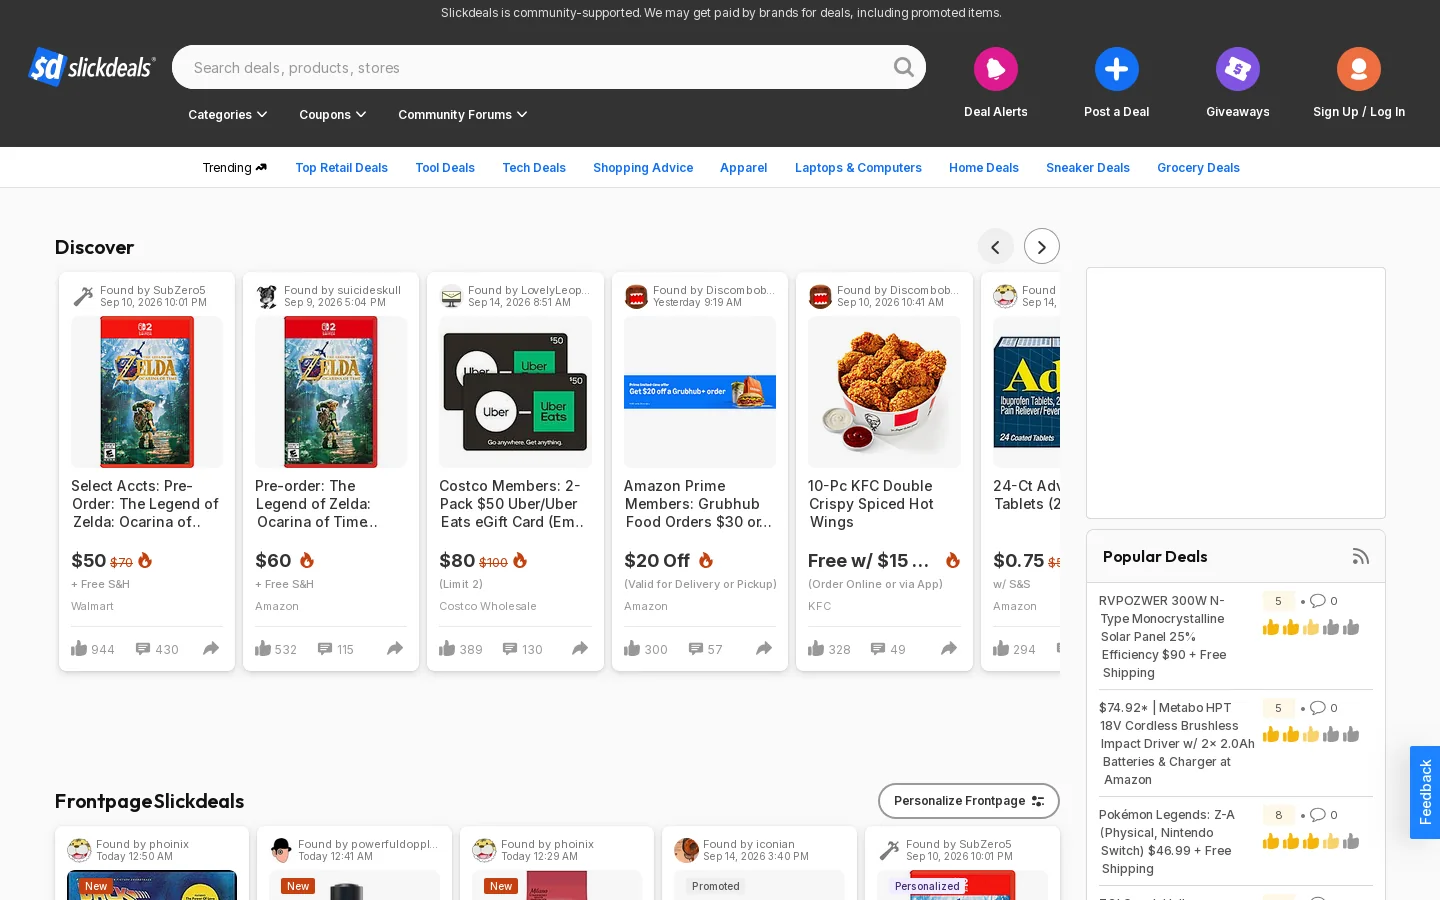The image size is (1440, 900).
Task: Rate the Pokémon Legends deal thumbs
Action: pos(1310,842)
